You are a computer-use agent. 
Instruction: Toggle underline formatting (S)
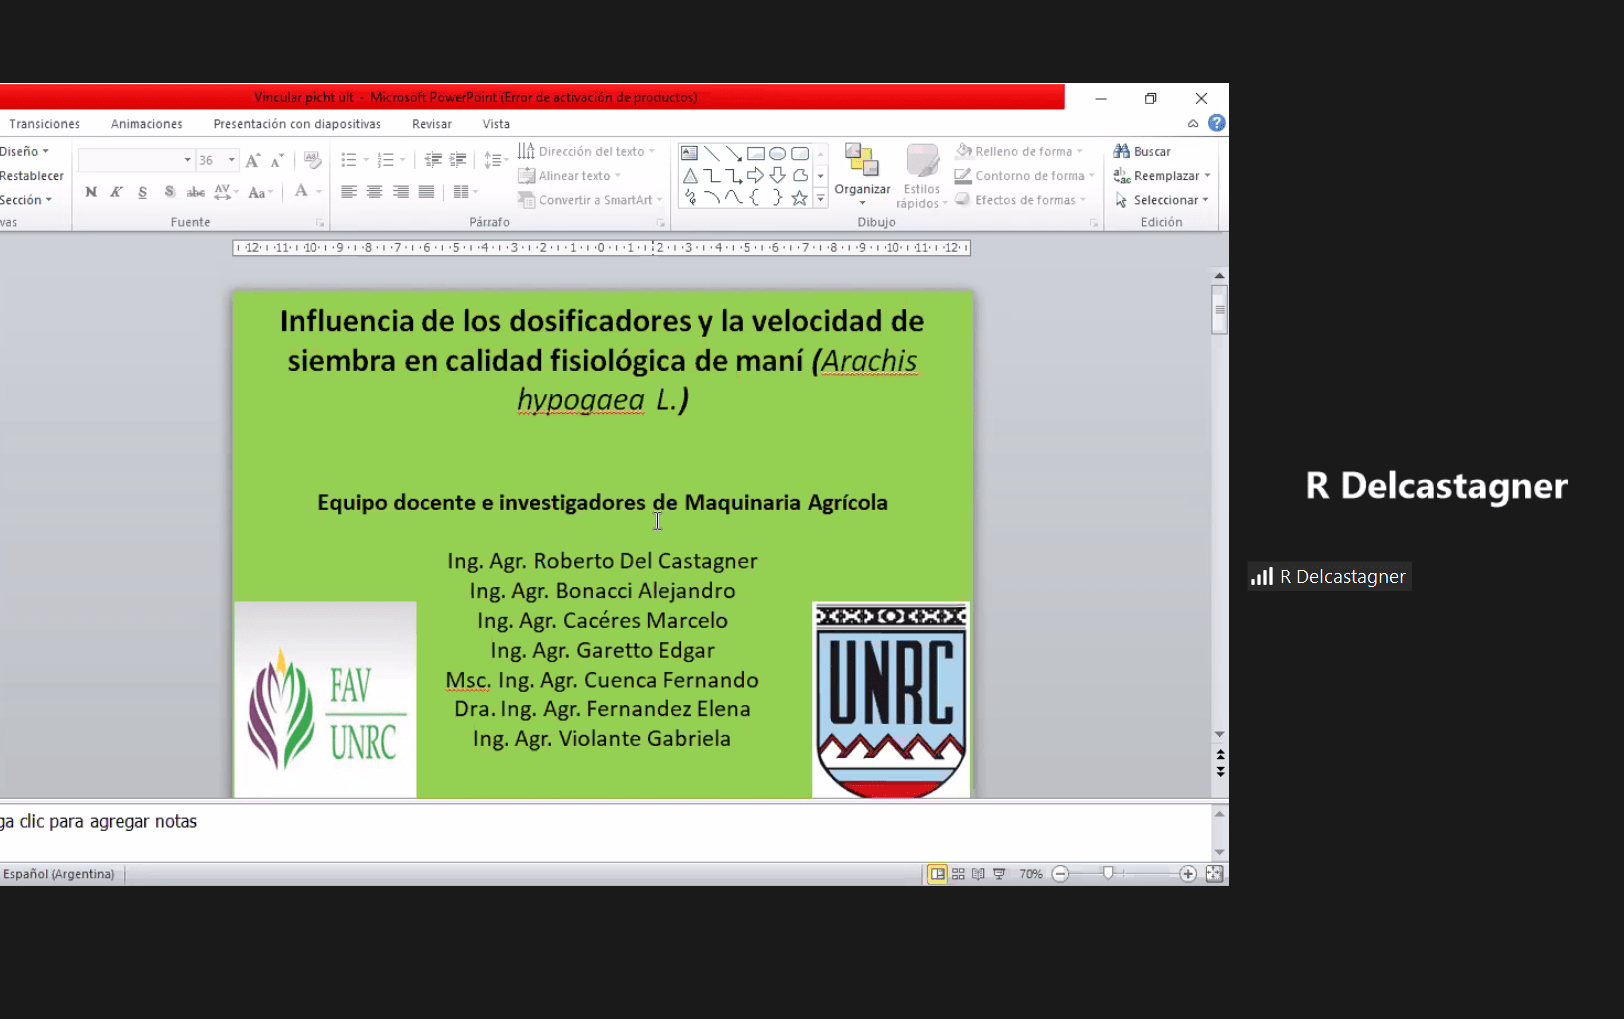(142, 192)
